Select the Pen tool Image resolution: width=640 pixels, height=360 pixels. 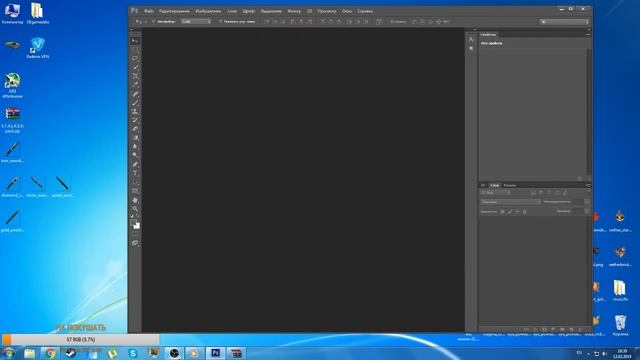click(135, 164)
